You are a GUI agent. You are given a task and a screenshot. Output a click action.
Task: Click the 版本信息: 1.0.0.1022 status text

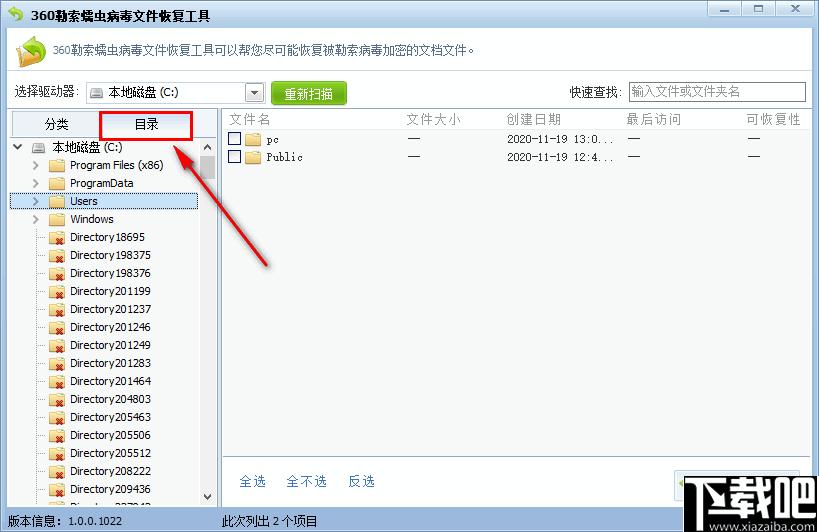pyautogui.click(x=65, y=521)
